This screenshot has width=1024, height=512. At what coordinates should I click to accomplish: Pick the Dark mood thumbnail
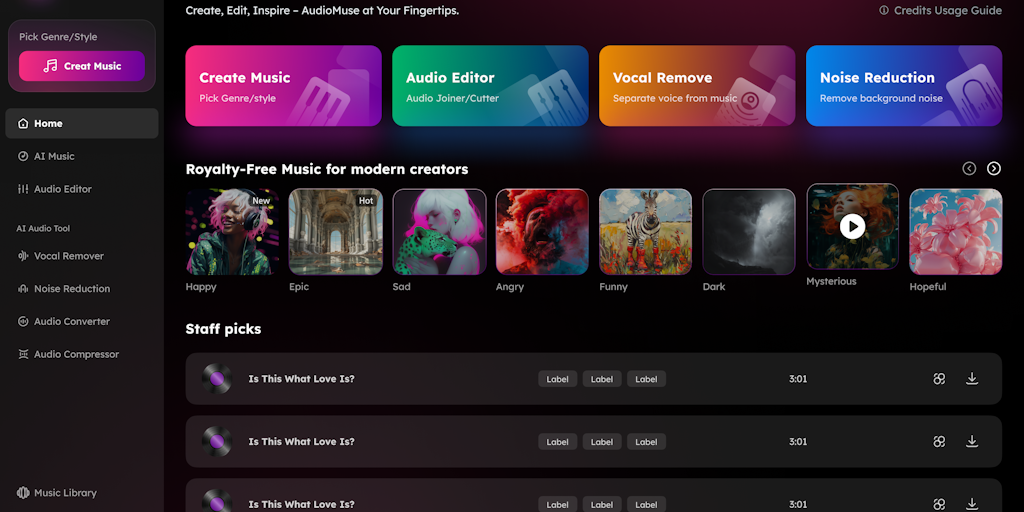749,232
